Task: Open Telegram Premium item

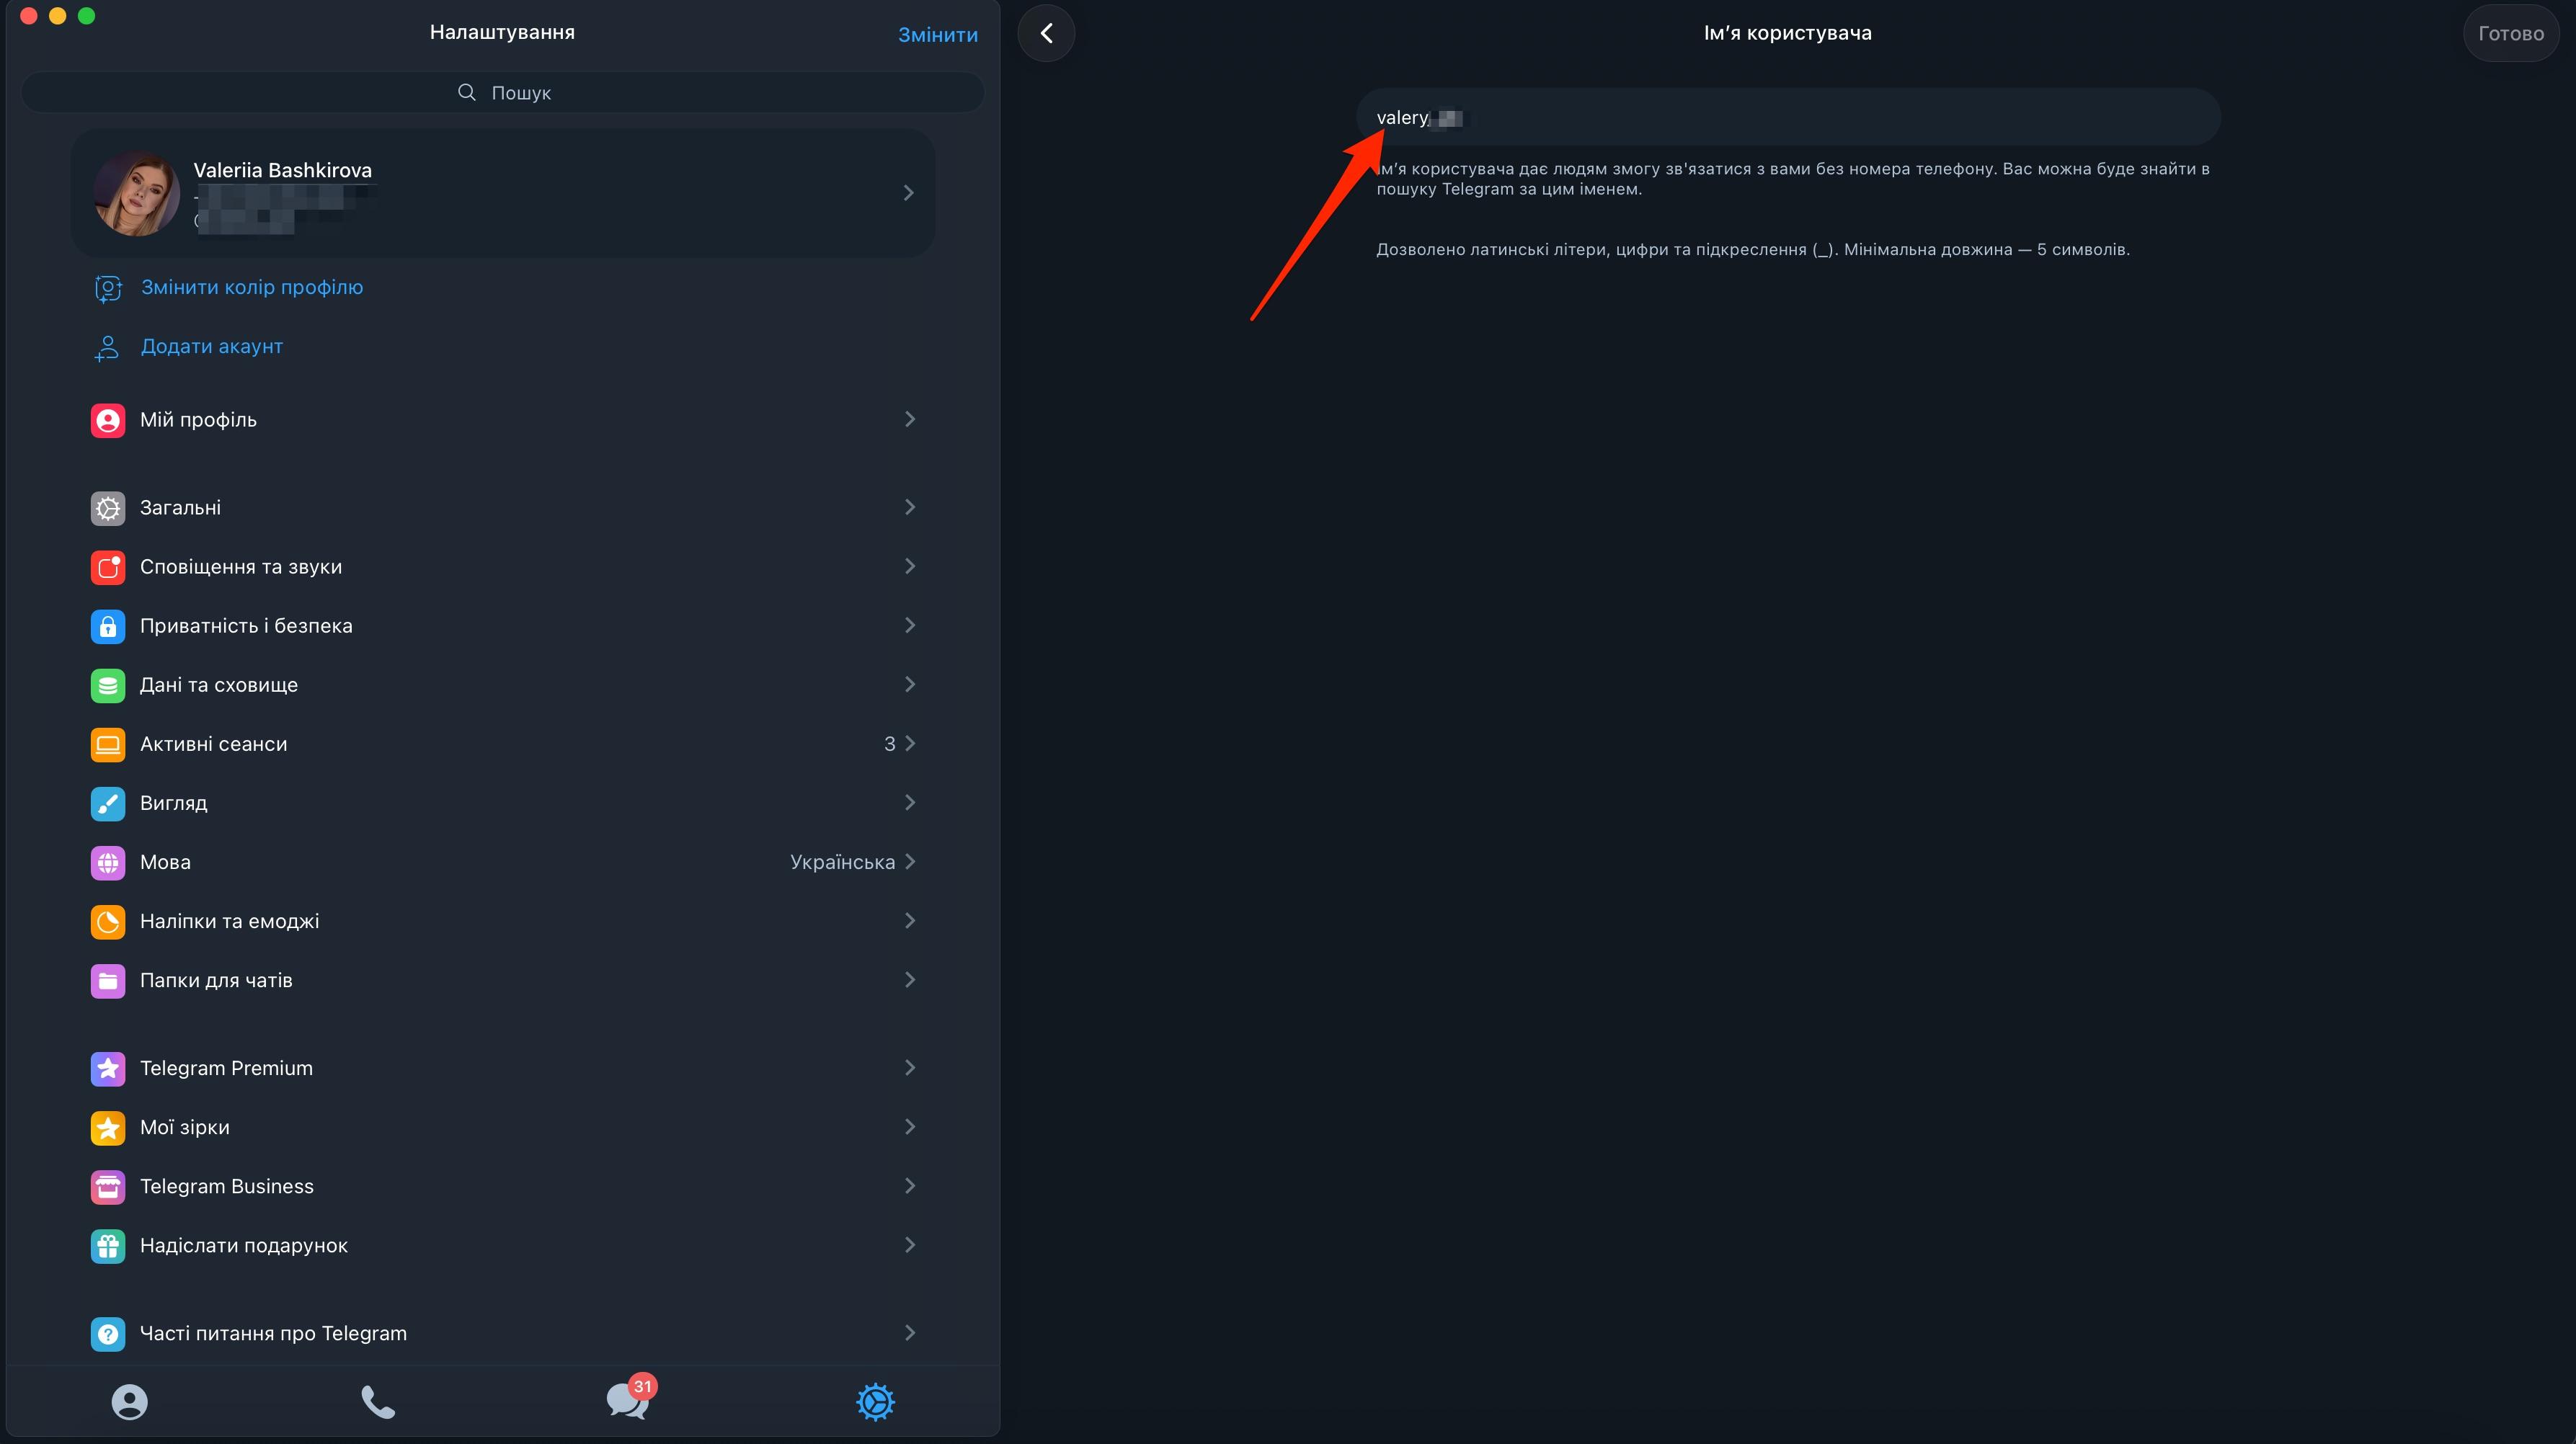Action: 503,1068
